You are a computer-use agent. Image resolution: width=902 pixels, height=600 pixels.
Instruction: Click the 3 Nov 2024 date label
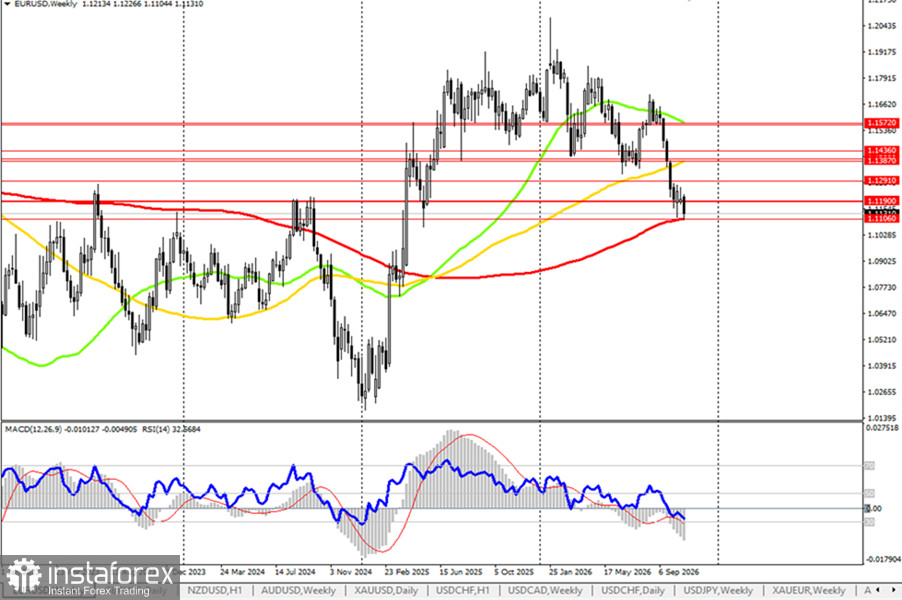(350, 572)
